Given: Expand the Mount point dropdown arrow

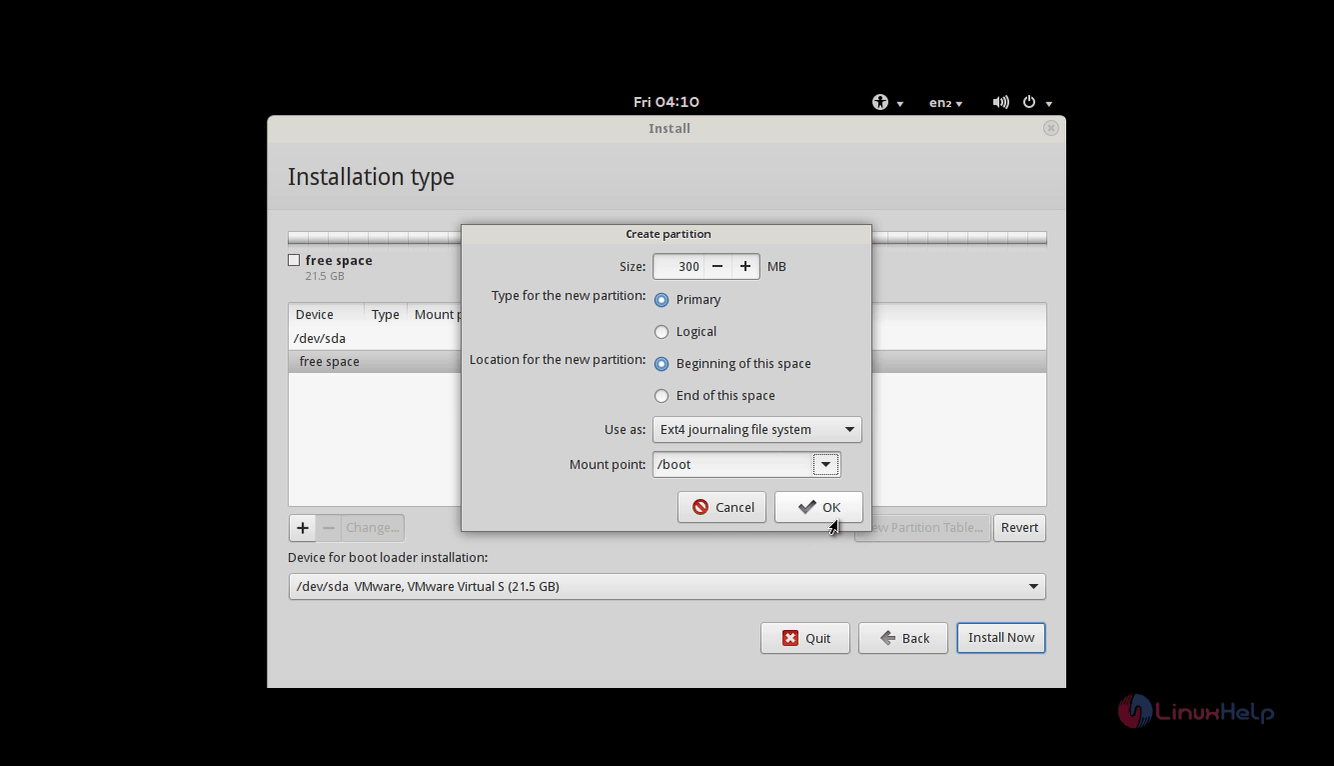Looking at the screenshot, I should tap(825, 464).
